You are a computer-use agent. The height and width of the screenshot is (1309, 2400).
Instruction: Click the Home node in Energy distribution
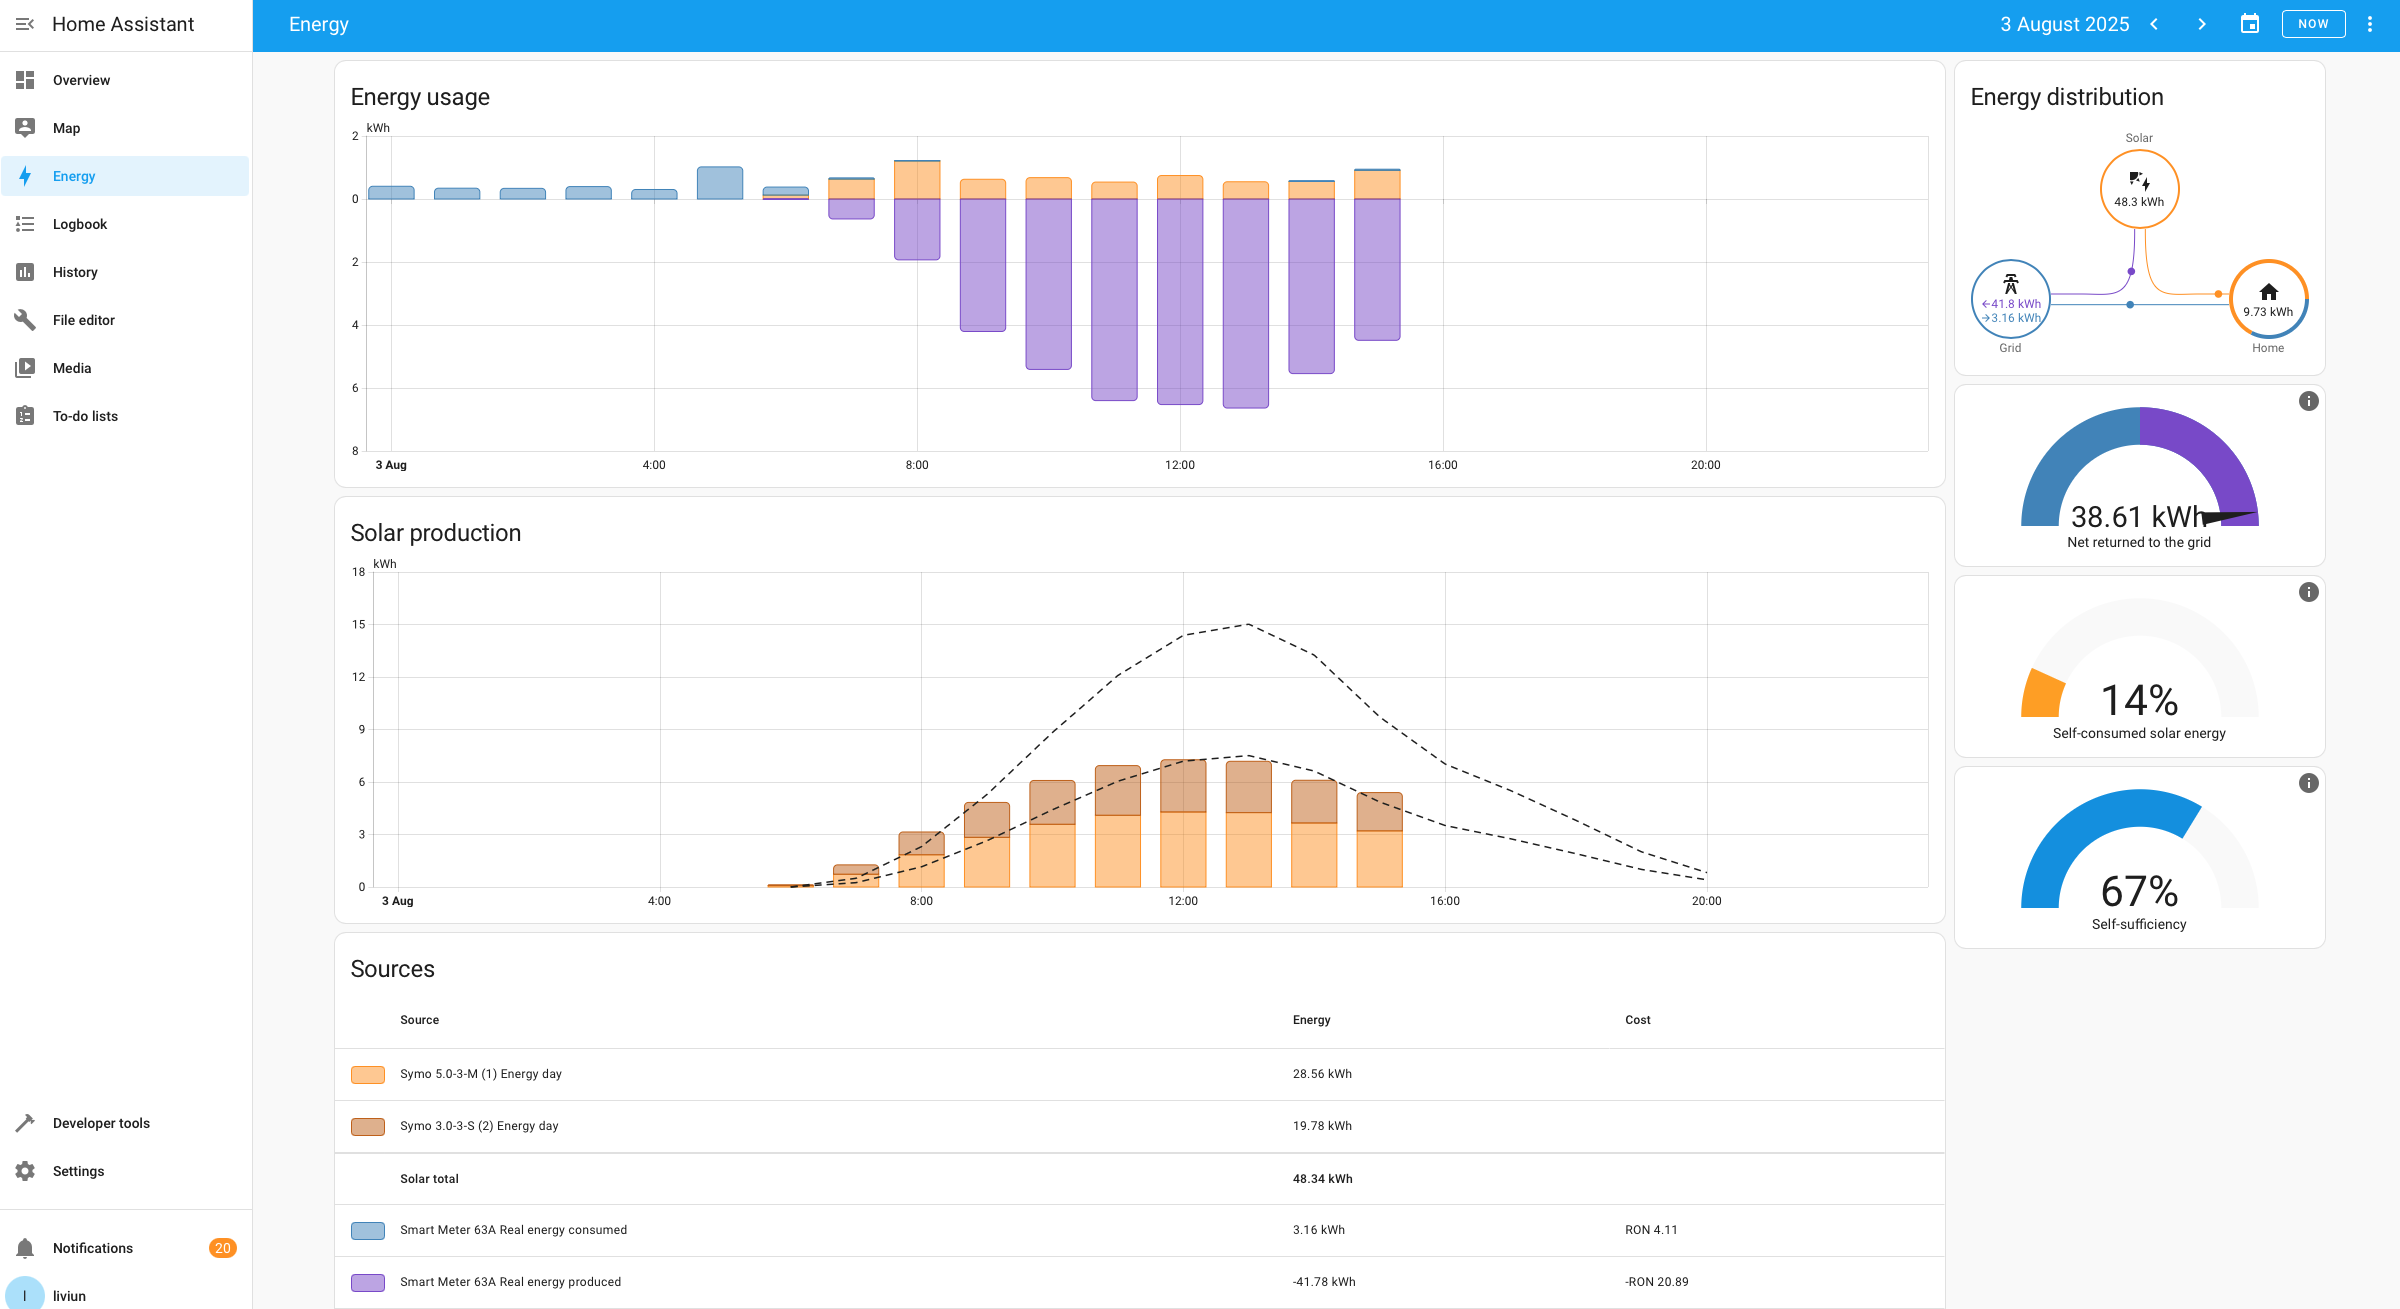point(2268,299)
